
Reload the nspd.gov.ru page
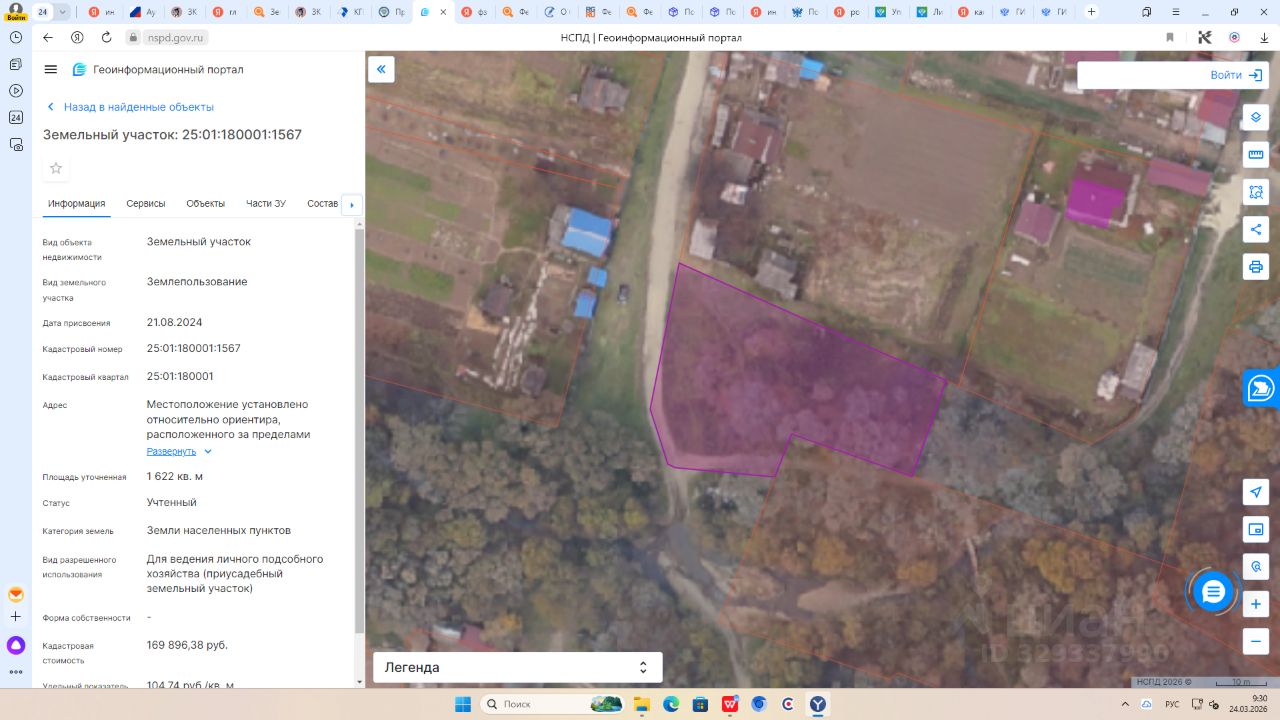[x=106, y=37]
